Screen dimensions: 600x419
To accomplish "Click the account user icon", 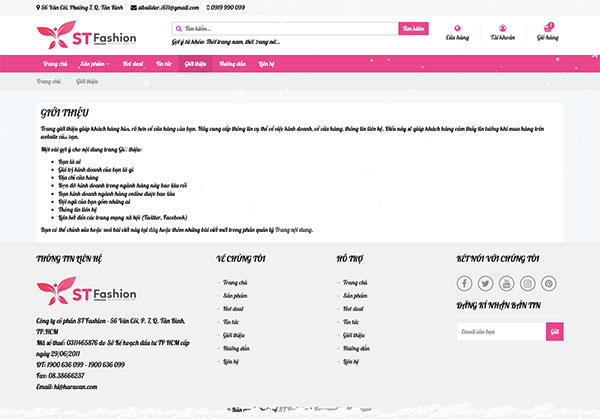I will (x=502, y=28).
